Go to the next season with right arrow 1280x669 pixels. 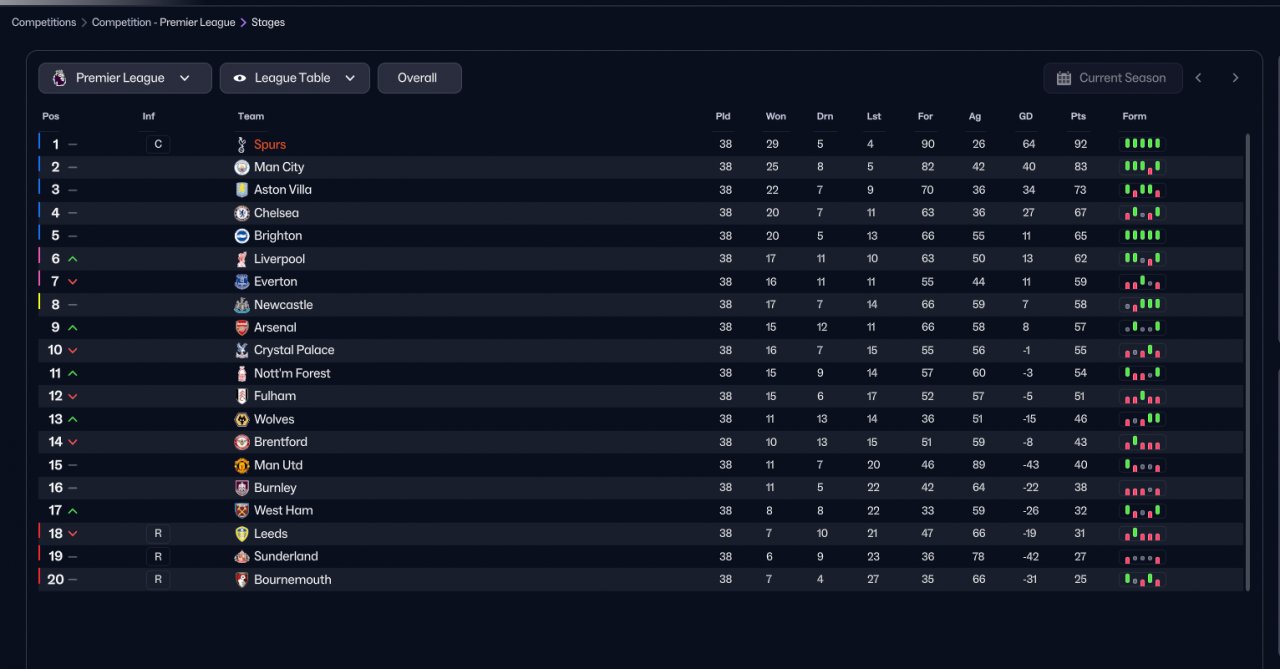pyautogui.click(x=1235, y=78)
